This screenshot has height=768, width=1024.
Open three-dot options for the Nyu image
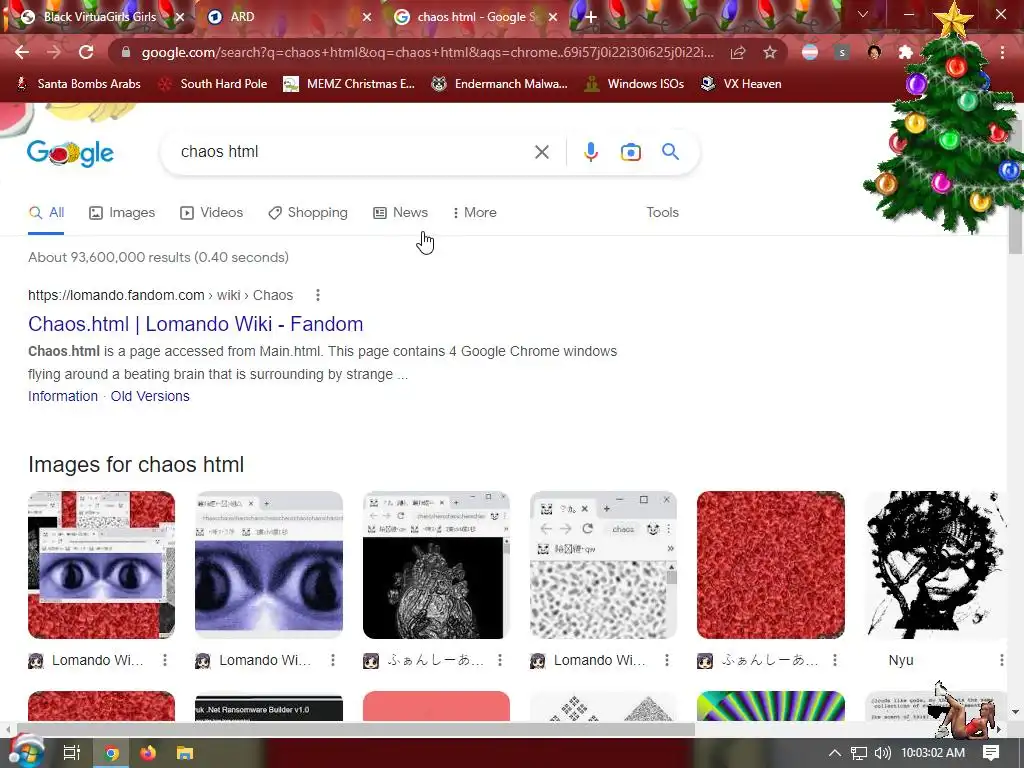(x=1001, y=660)
